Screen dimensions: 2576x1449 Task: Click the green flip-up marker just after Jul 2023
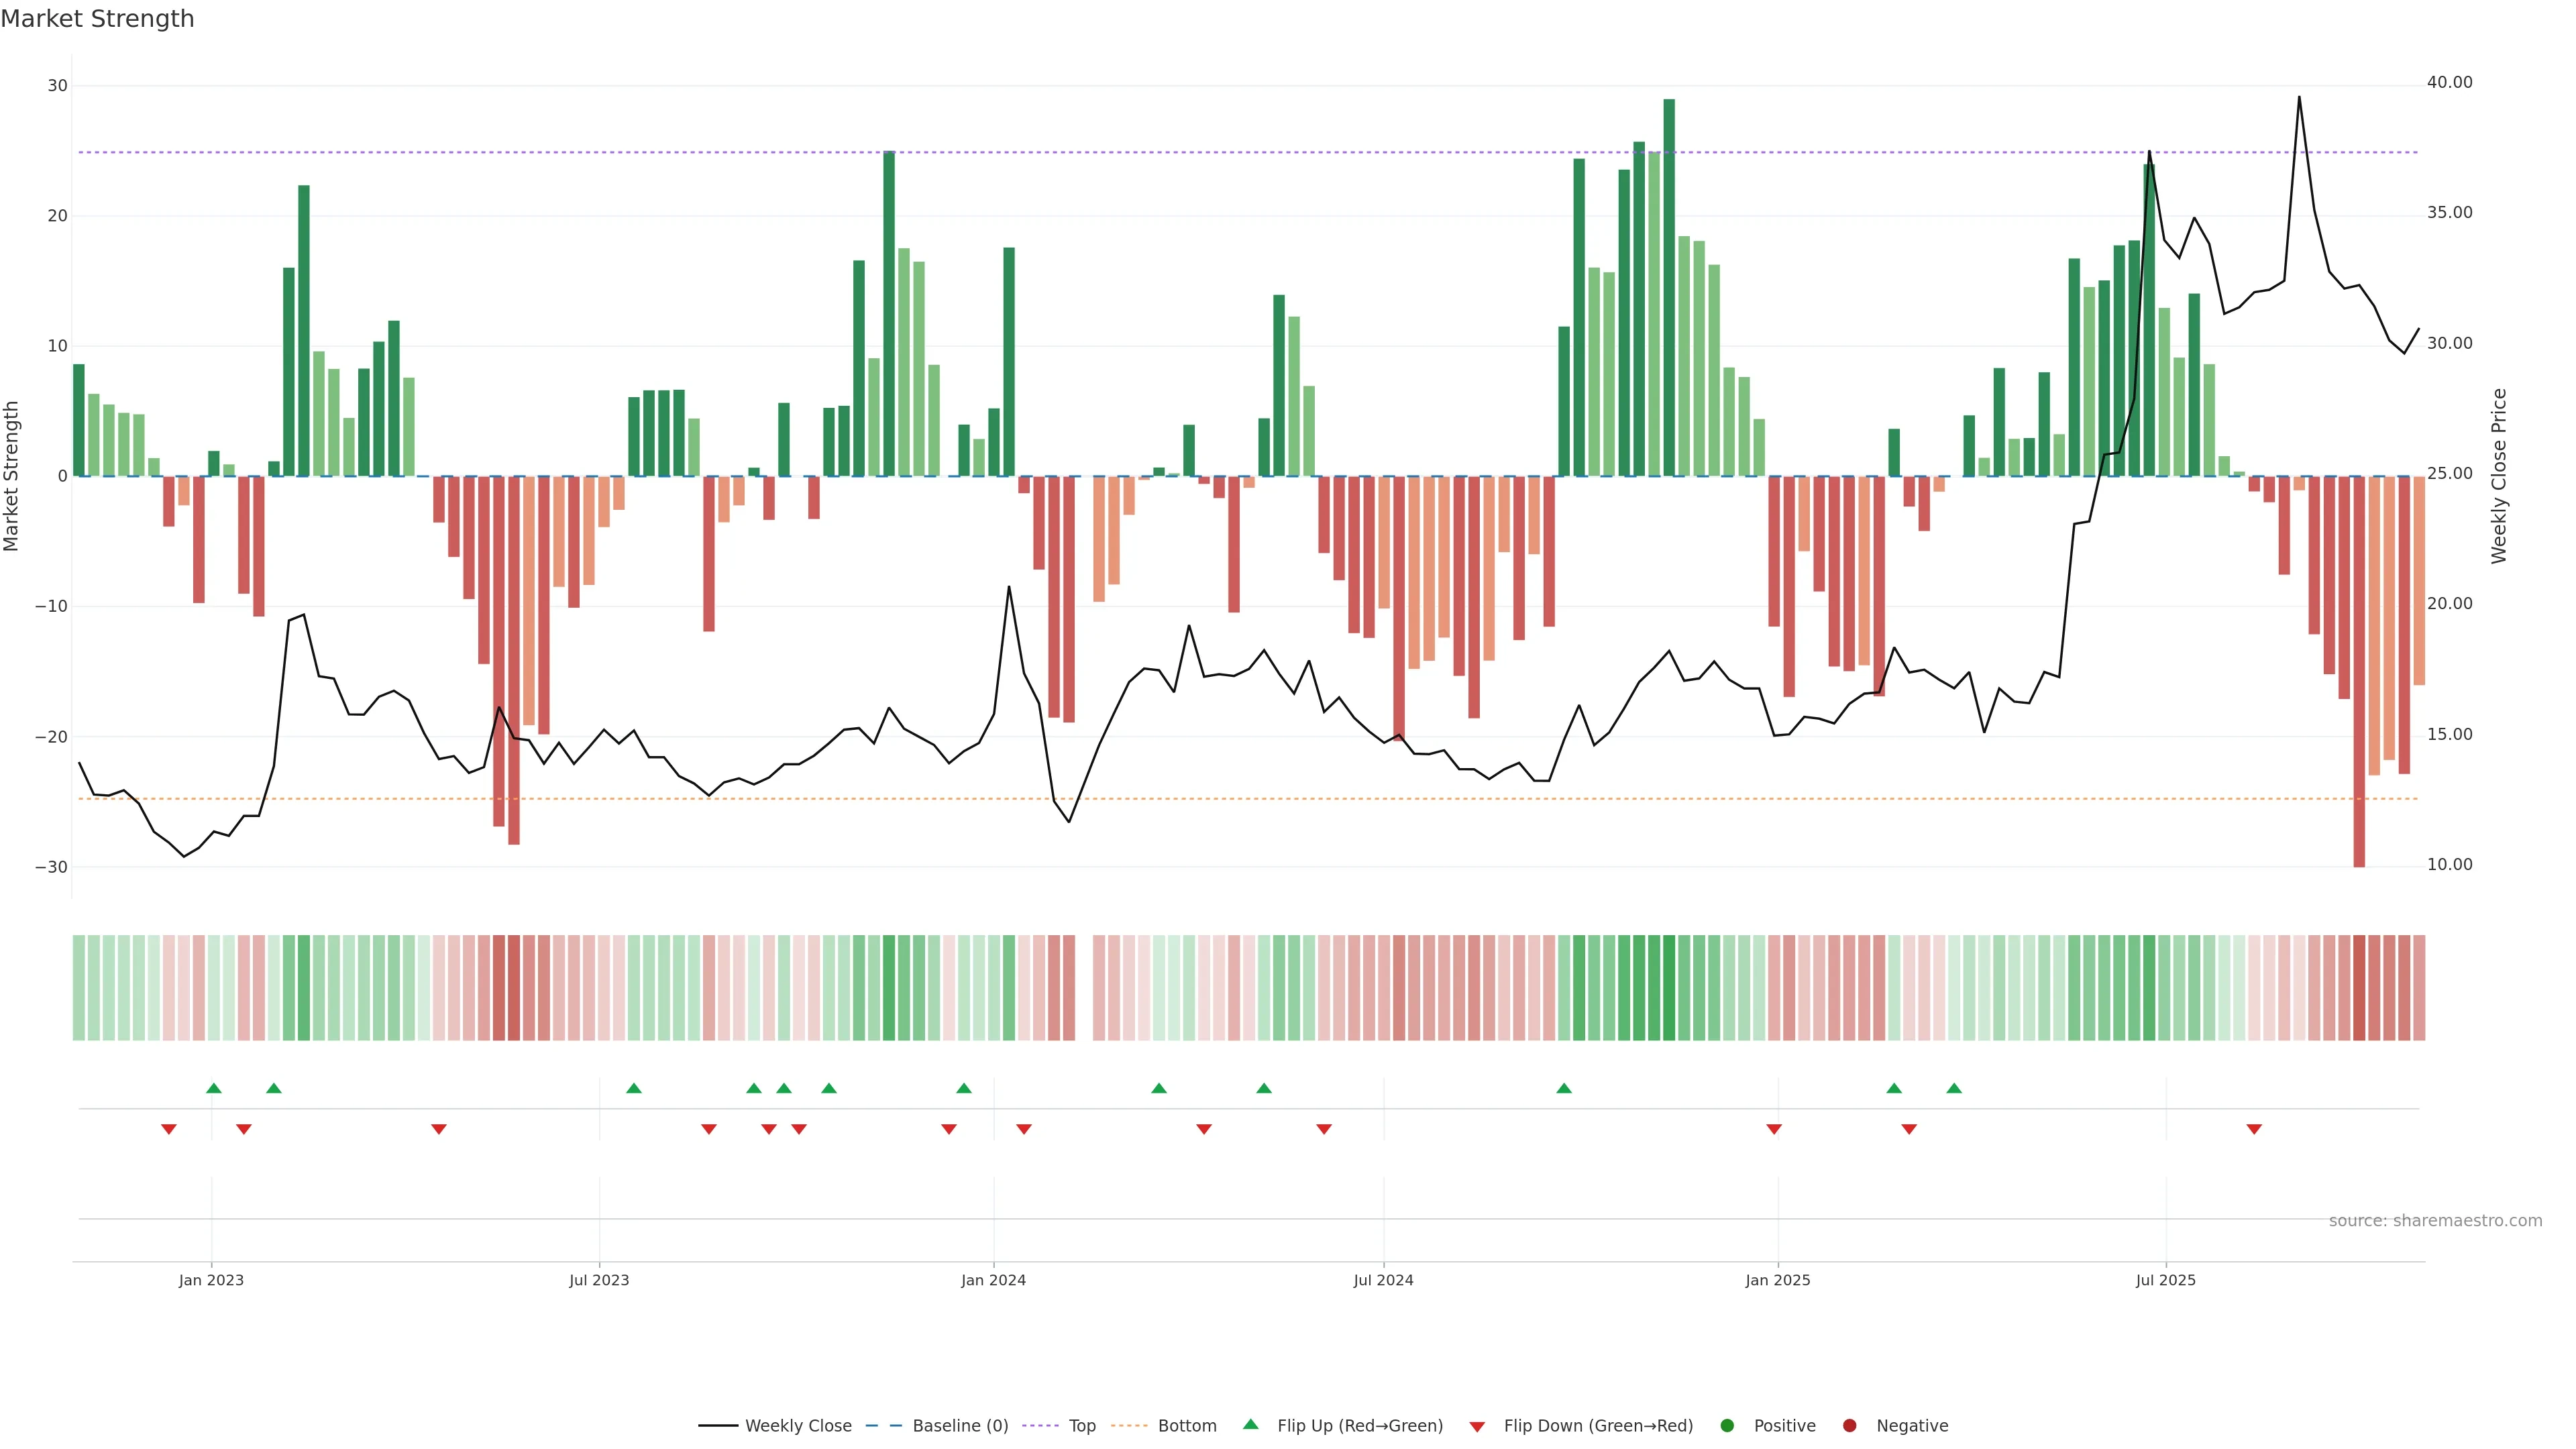(x=633, y=1088)
